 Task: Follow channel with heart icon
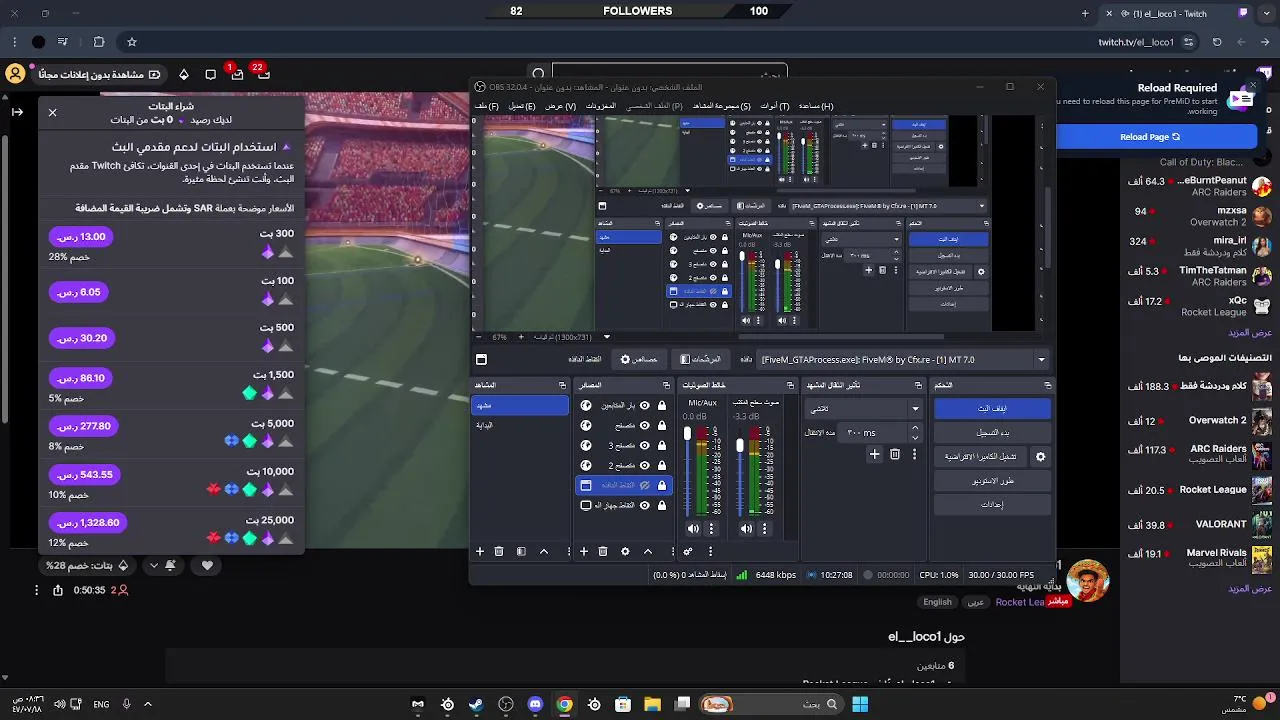[x=207, y=565]
